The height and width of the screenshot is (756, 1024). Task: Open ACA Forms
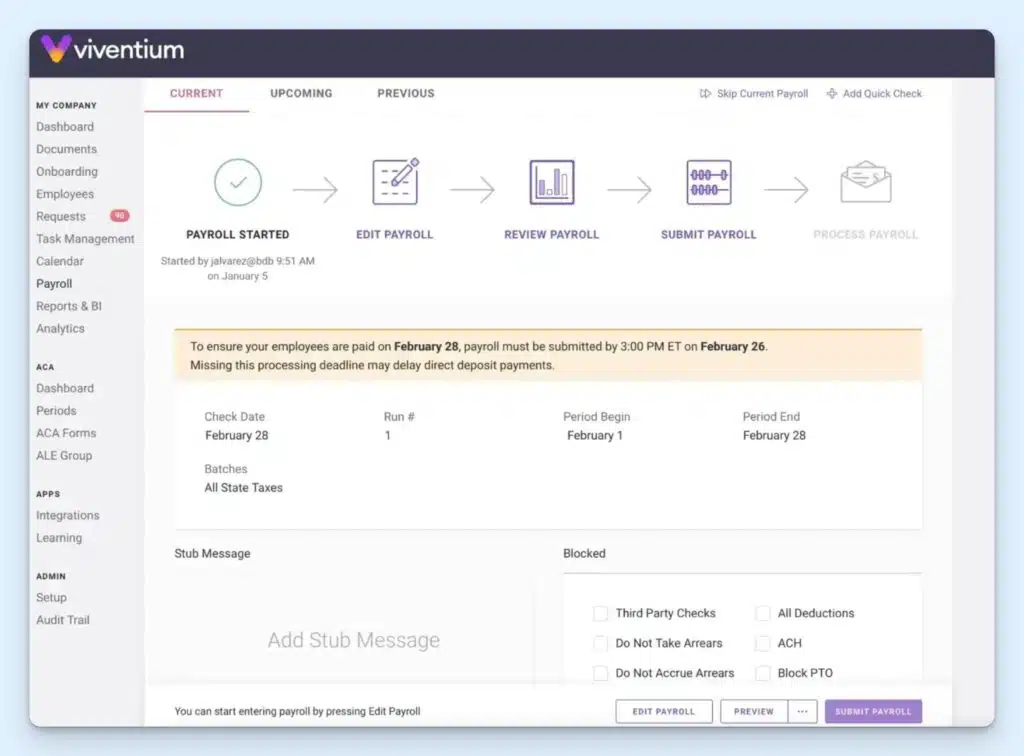66,433
